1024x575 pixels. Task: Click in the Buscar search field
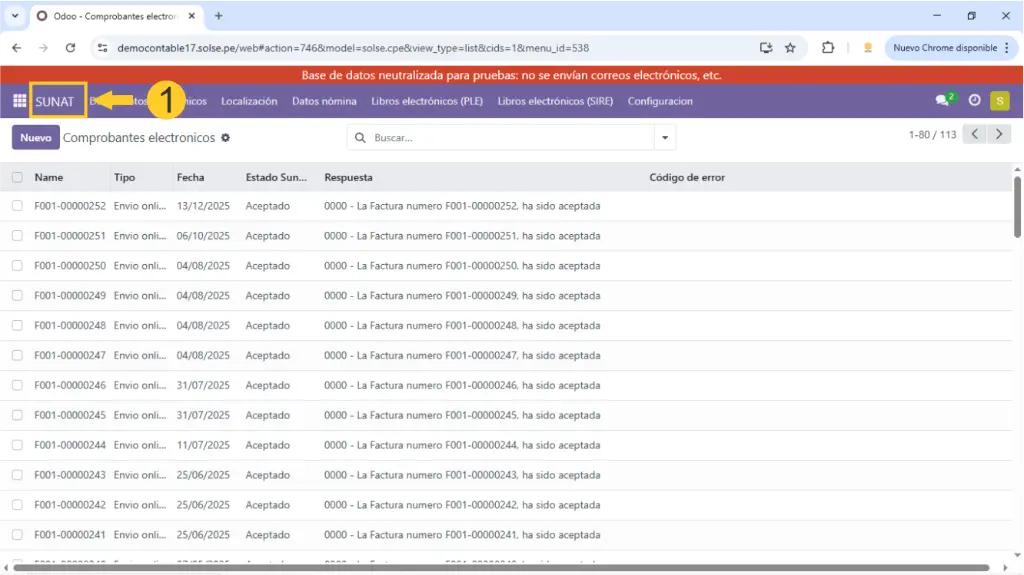pyautogui.click(x=510, y=138)
